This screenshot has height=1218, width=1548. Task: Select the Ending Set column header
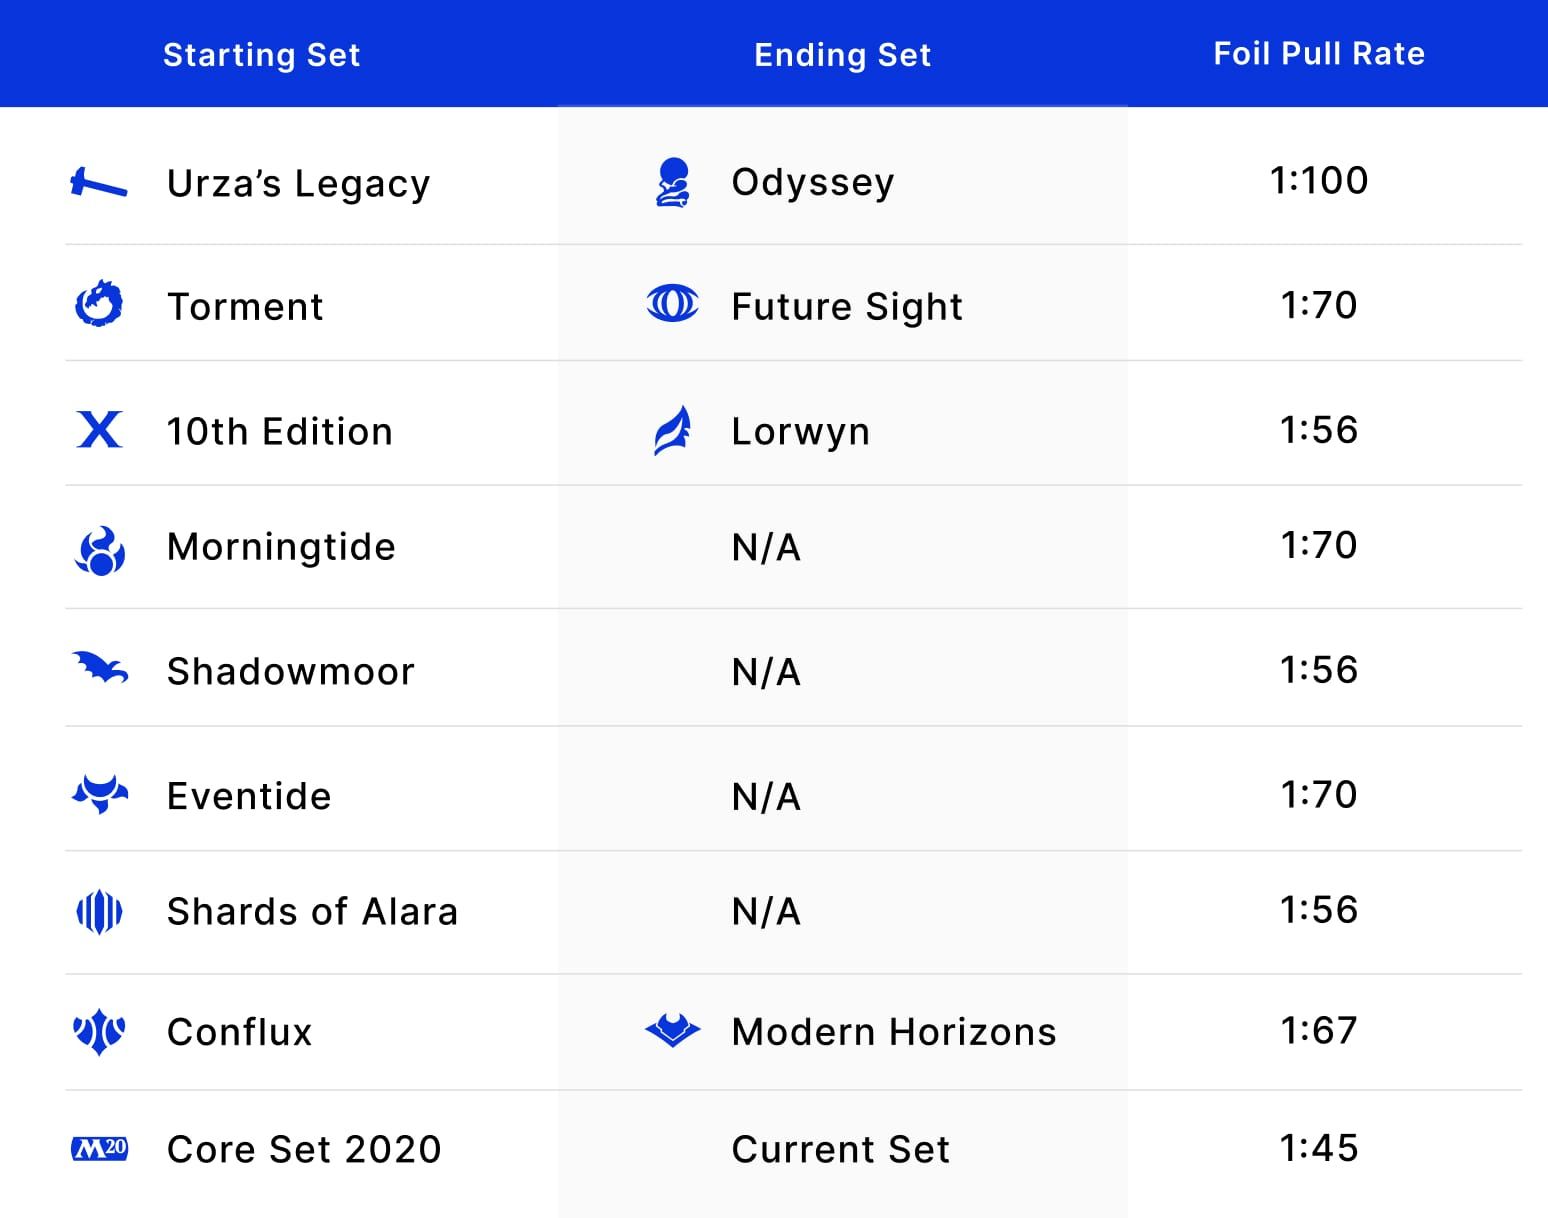[x=843, y=54]
